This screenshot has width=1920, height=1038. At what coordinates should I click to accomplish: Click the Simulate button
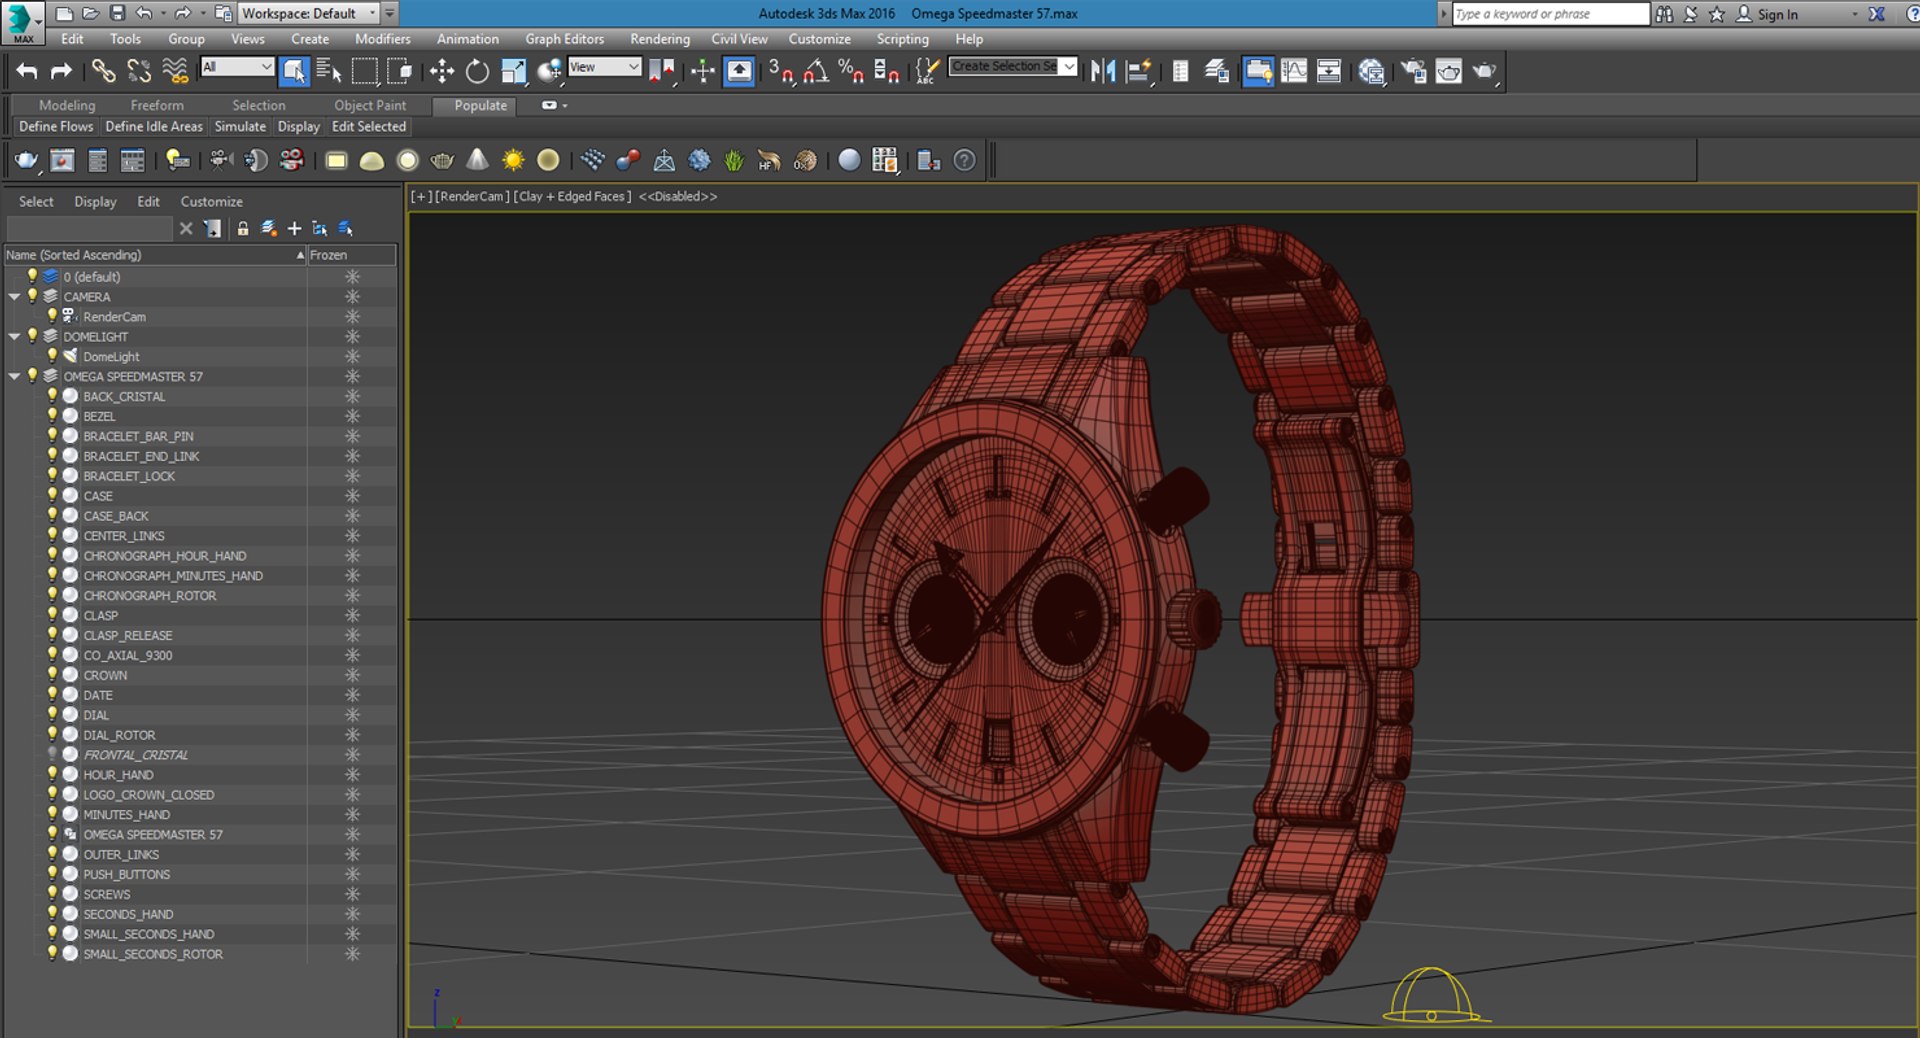(240, 126)
